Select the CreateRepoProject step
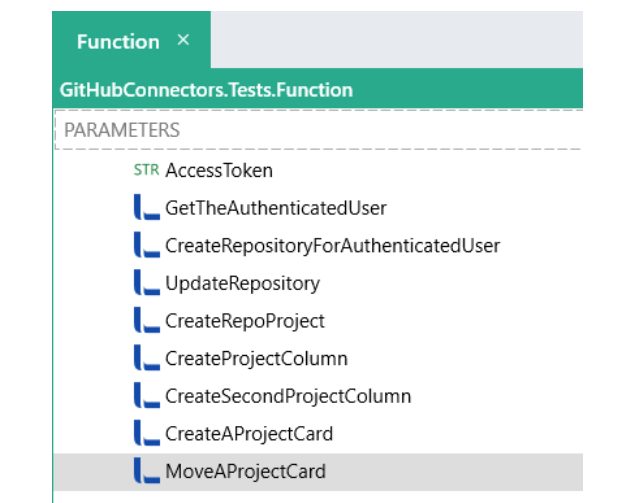This screenshot has width=620, height=503. (245, 321)
